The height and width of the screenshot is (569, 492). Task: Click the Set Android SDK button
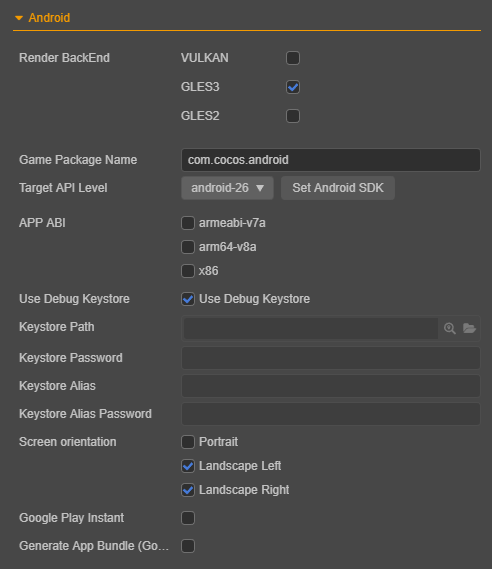[x=338, y=188]
